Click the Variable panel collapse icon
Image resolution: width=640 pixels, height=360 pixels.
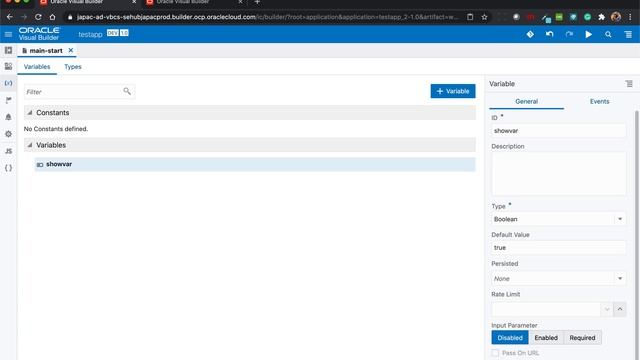point(629,84)
